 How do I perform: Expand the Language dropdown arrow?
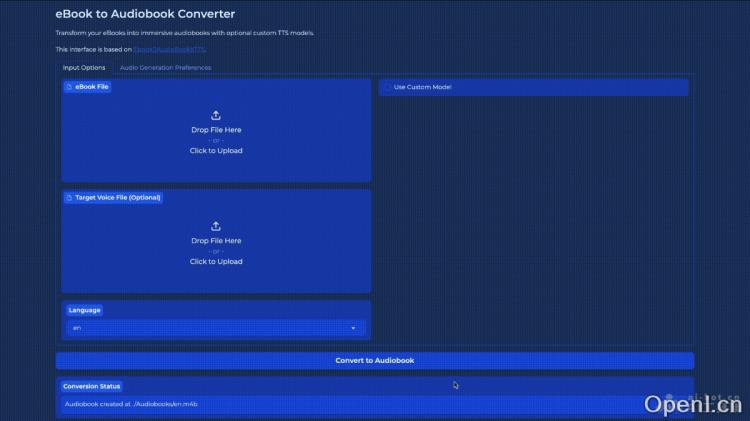[353, 328]
